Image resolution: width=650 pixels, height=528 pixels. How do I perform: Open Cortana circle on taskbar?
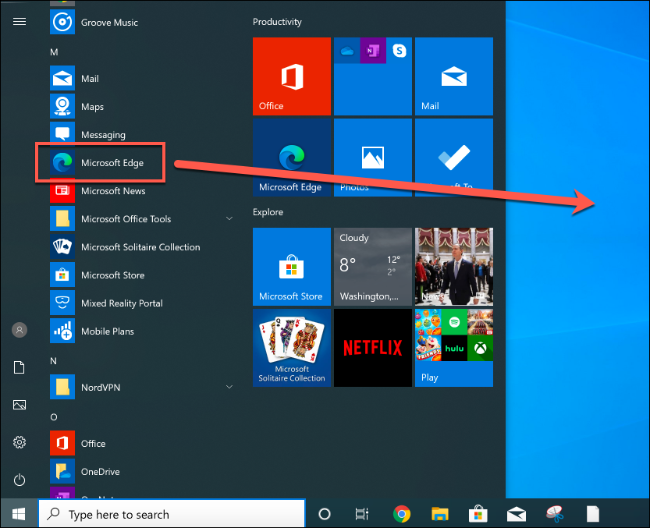pos(324,514)
